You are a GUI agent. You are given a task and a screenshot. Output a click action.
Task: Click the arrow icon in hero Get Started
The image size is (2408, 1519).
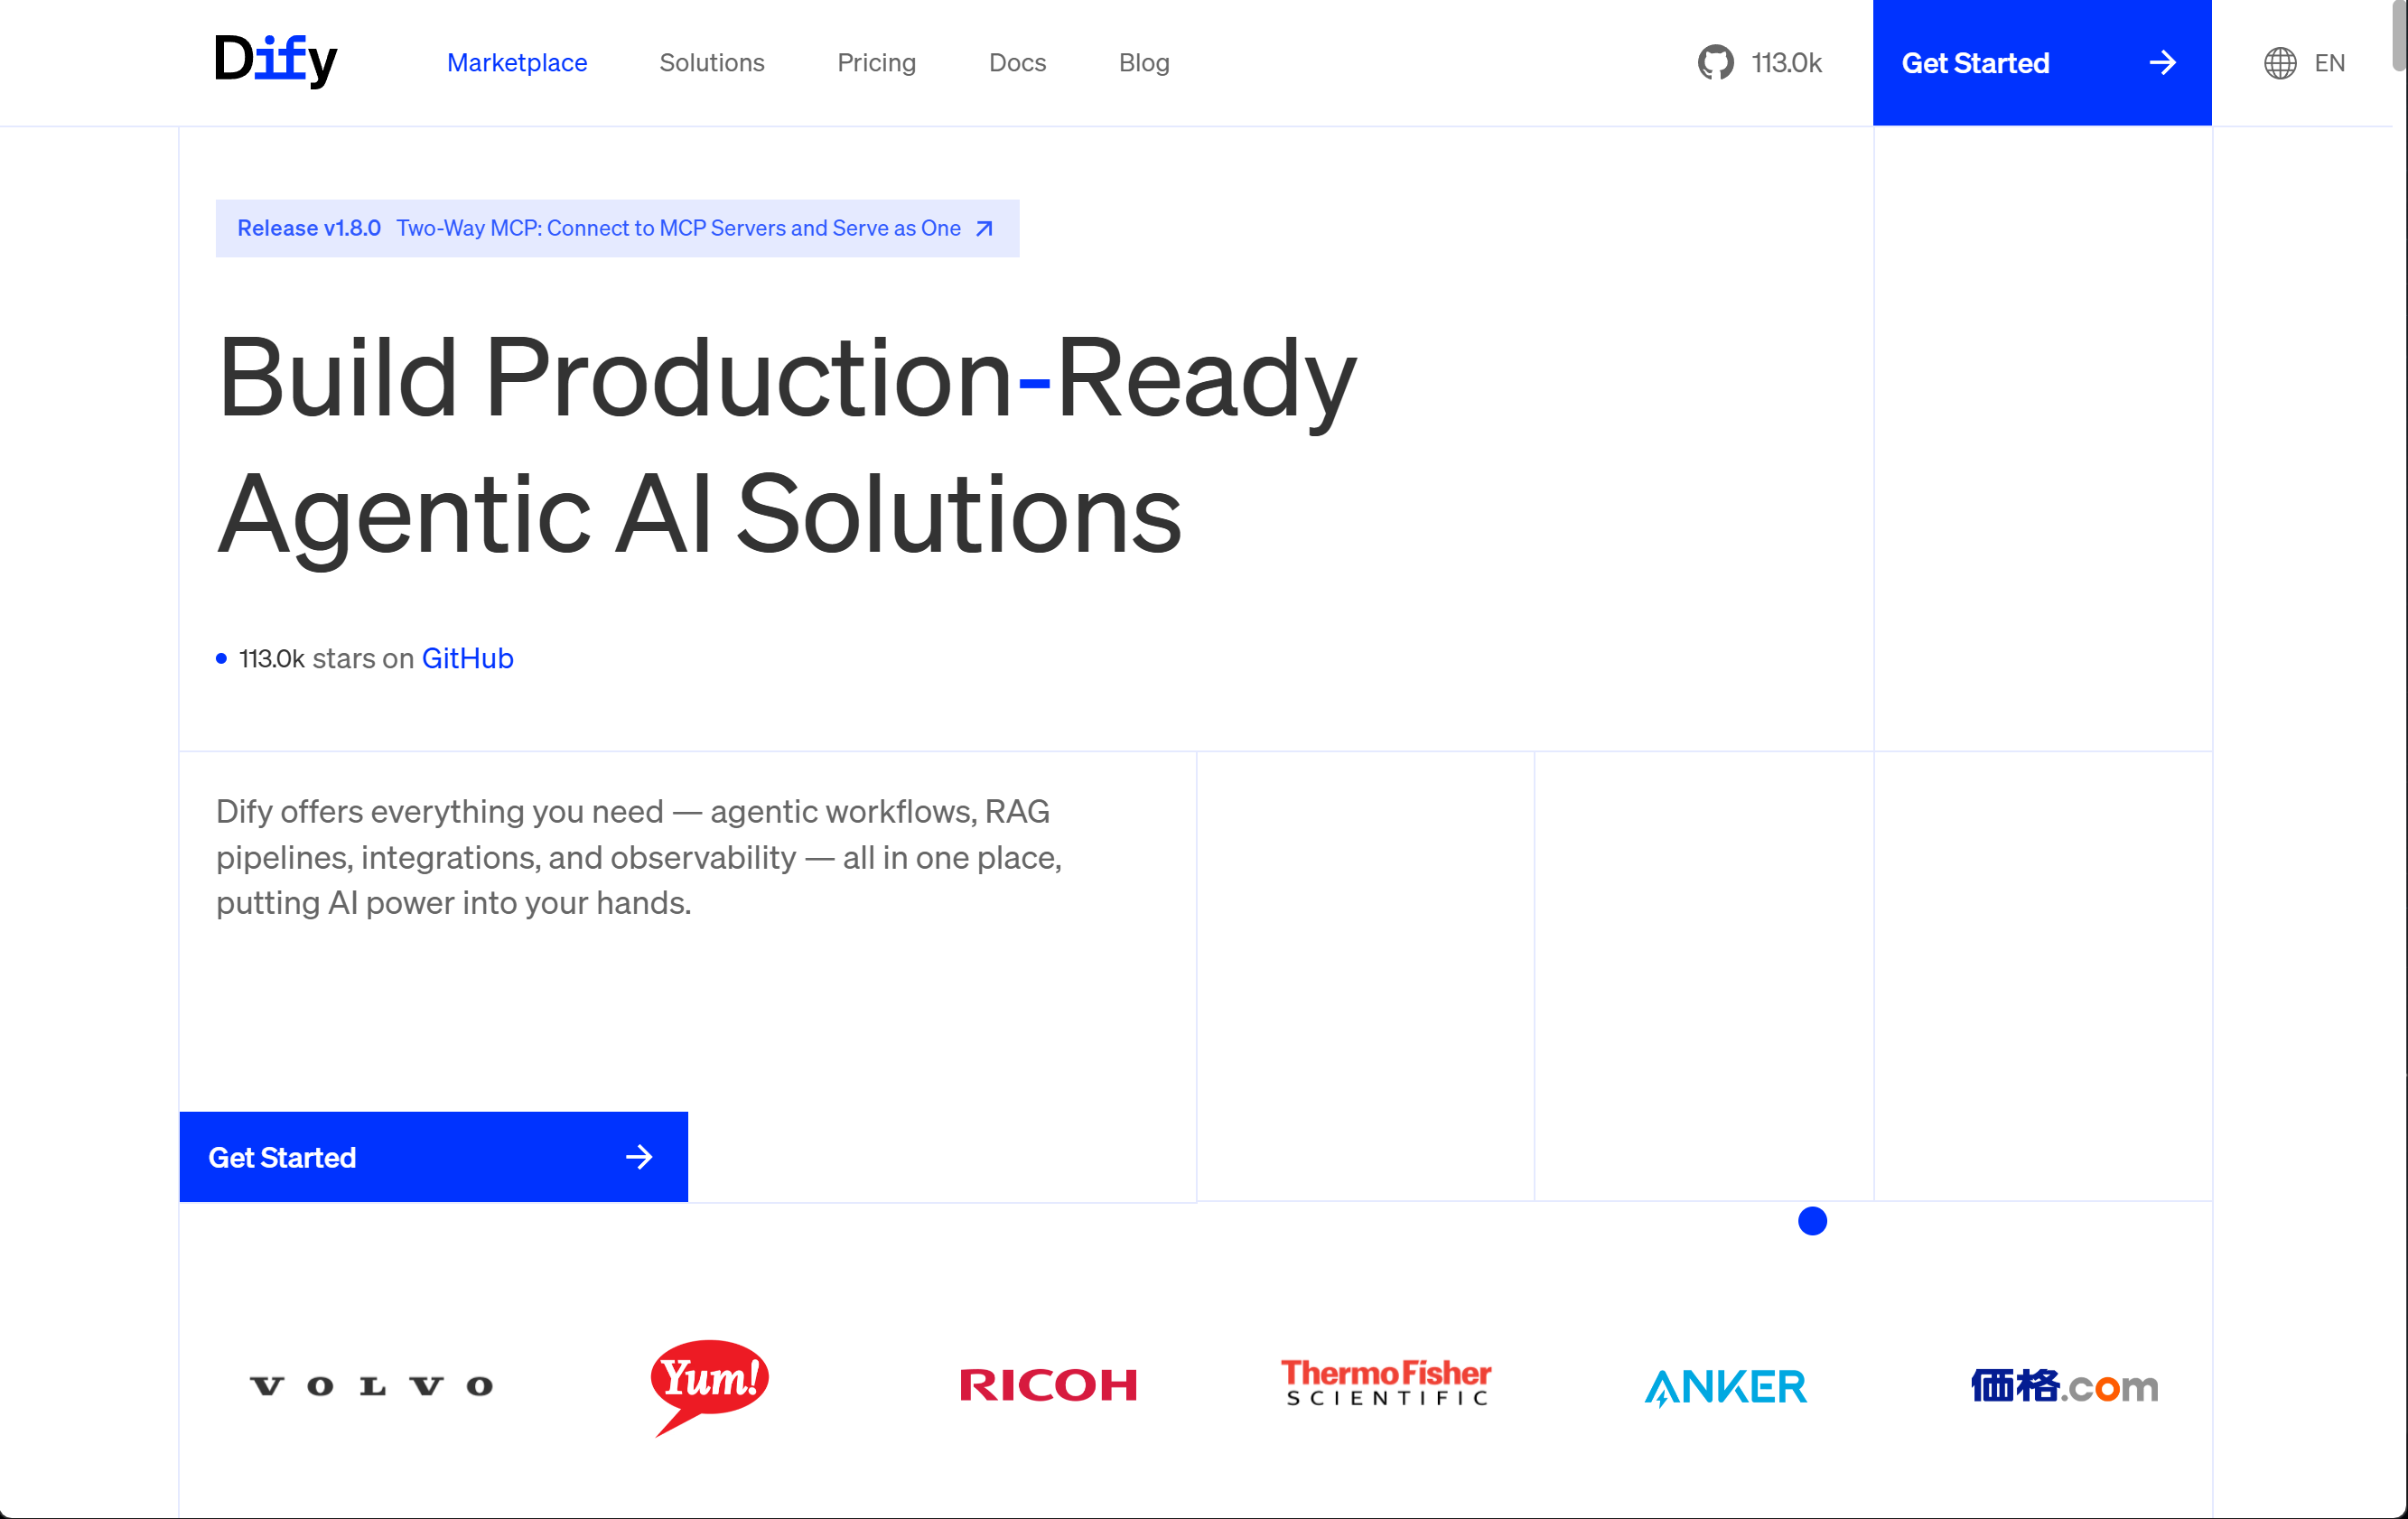coord(639,1157)
